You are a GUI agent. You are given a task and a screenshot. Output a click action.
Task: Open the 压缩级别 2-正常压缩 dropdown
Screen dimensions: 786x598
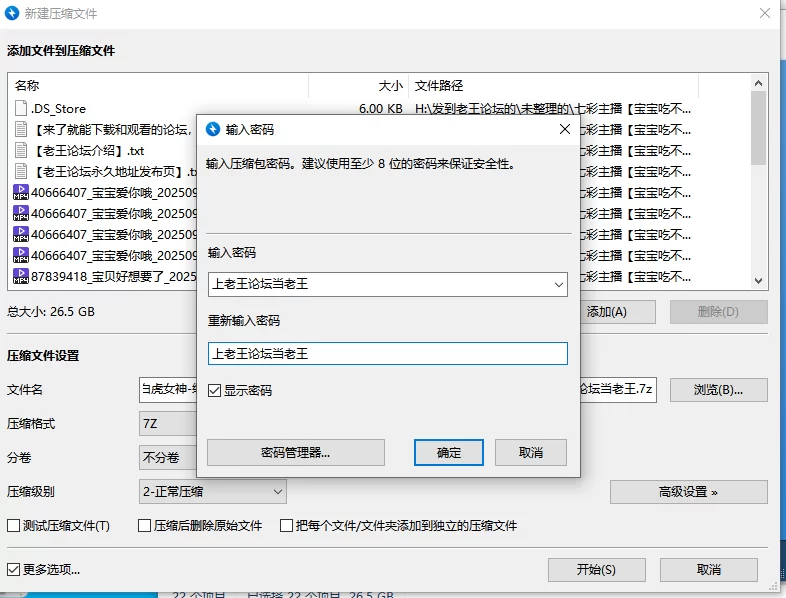(x=213, y=492)
